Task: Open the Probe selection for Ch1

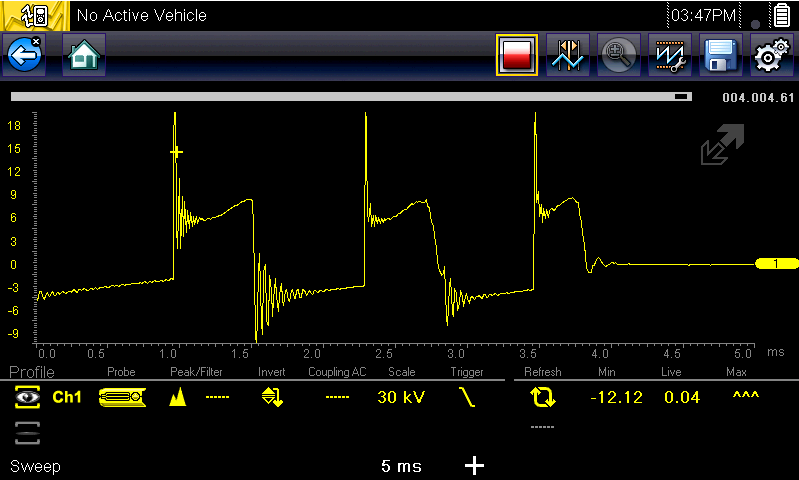Action: pyautogui.click(x=122, y=397)
